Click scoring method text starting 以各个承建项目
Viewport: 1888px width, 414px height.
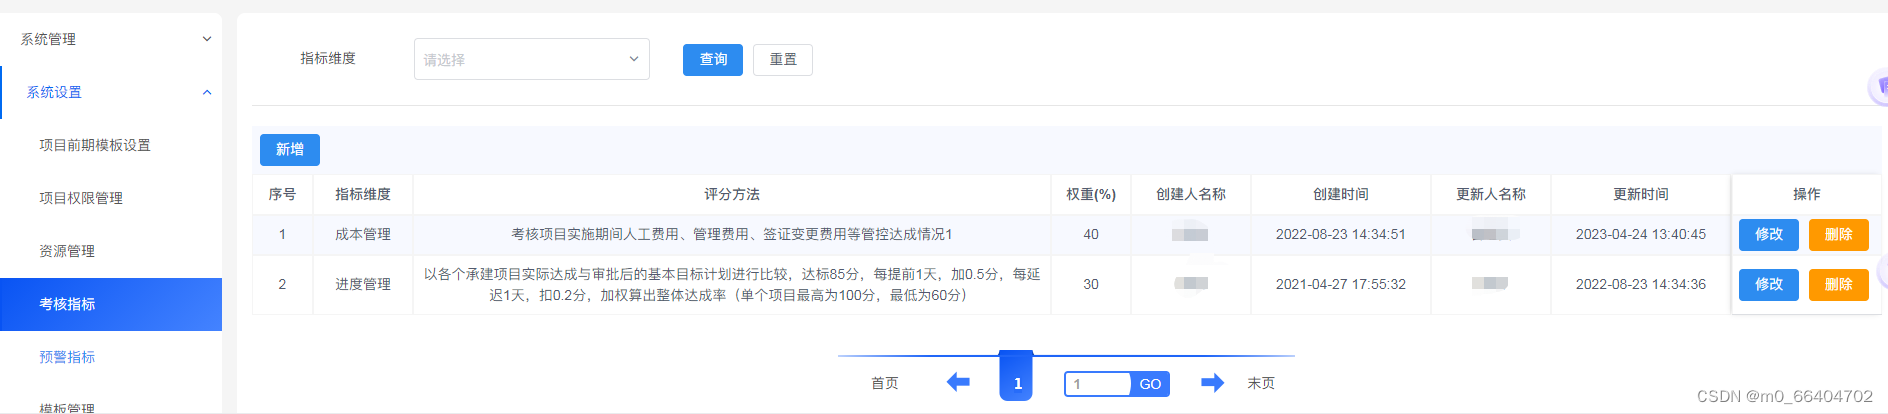tap(732, 284)
